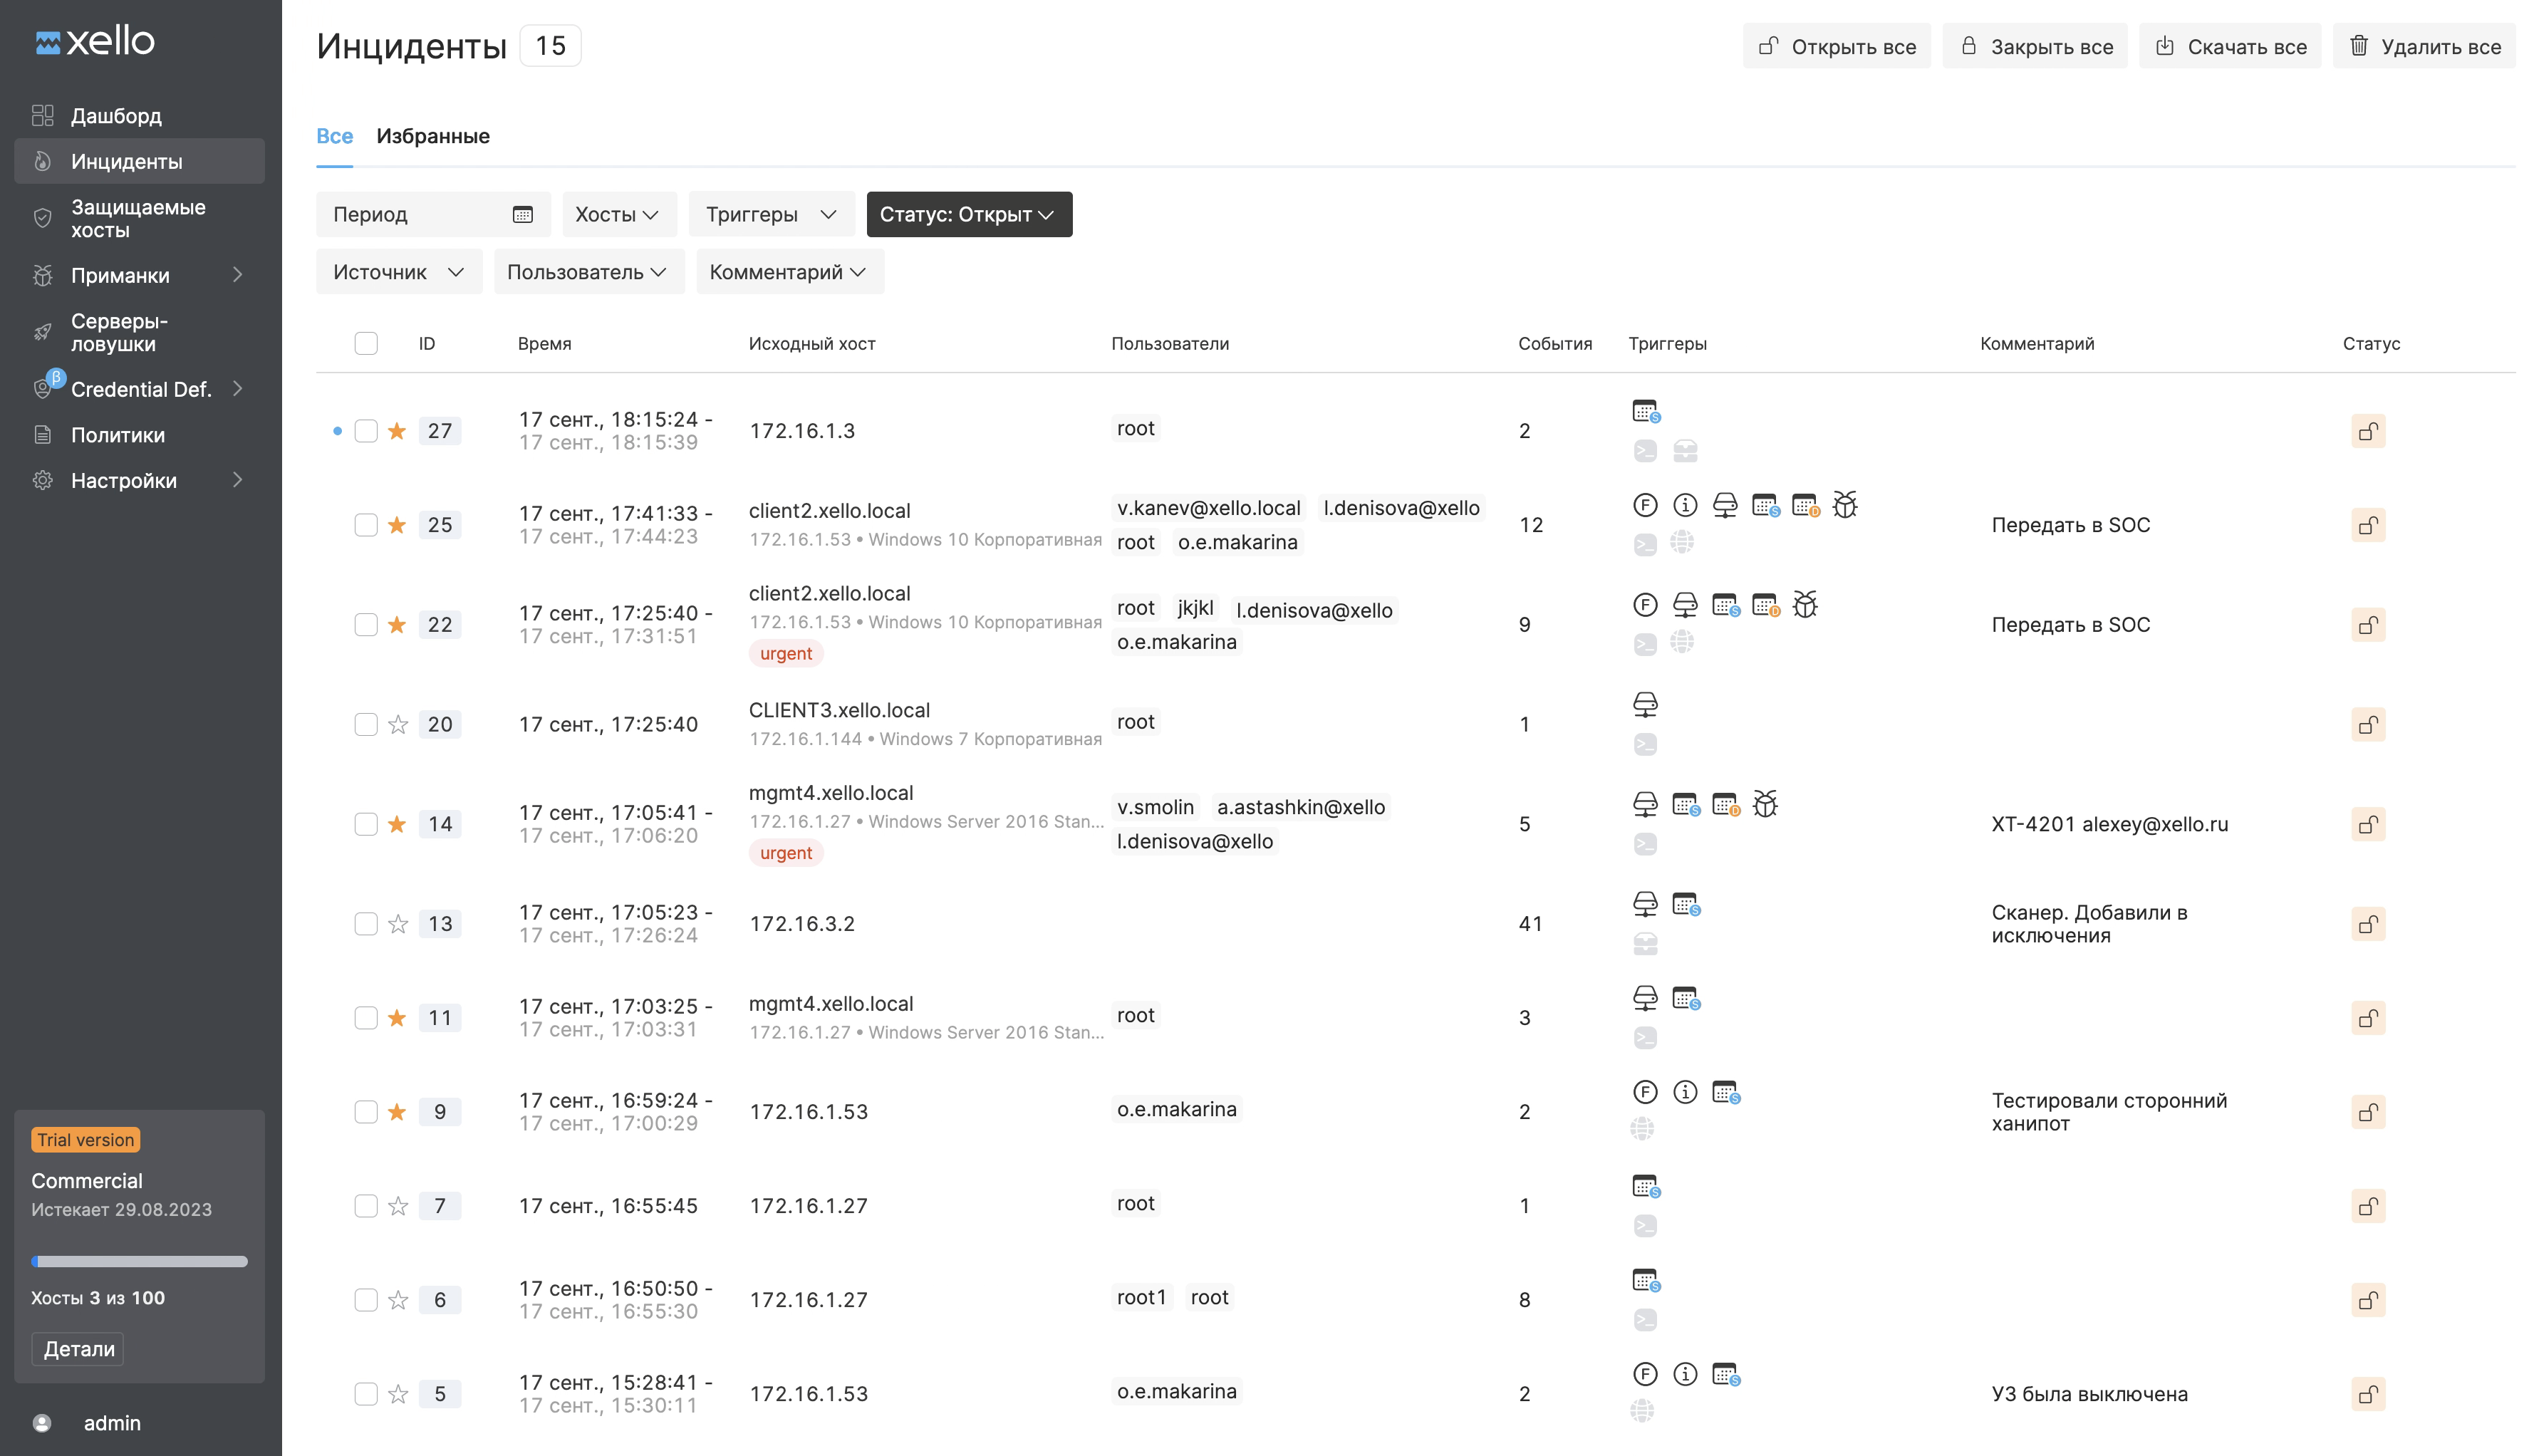Toggle favorite star for incident 20
The image size is (2539, 1456).
point(398,724)
